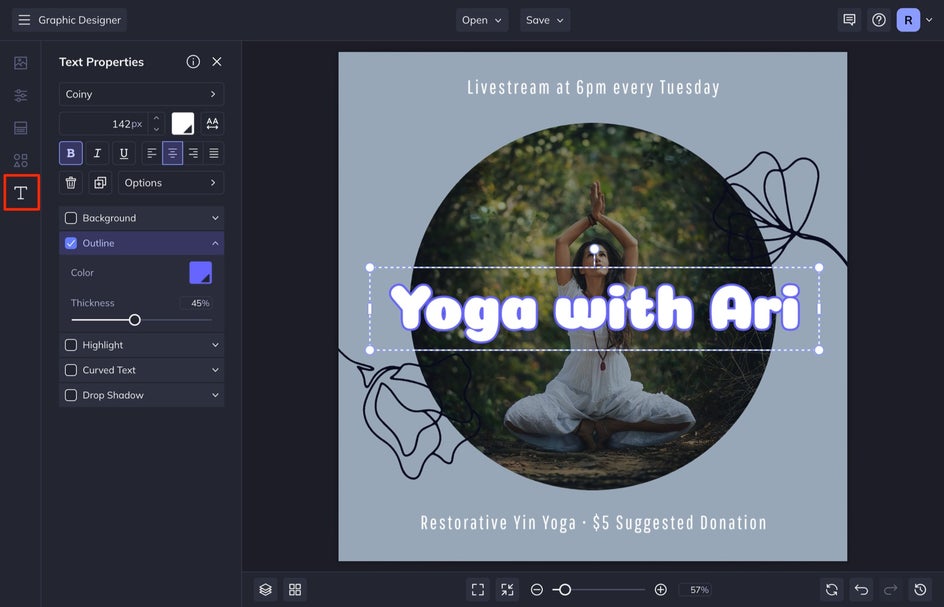This screenshot has width=944, height=607.
Task: Increase font size with up stepper
Action: (157, 118)
